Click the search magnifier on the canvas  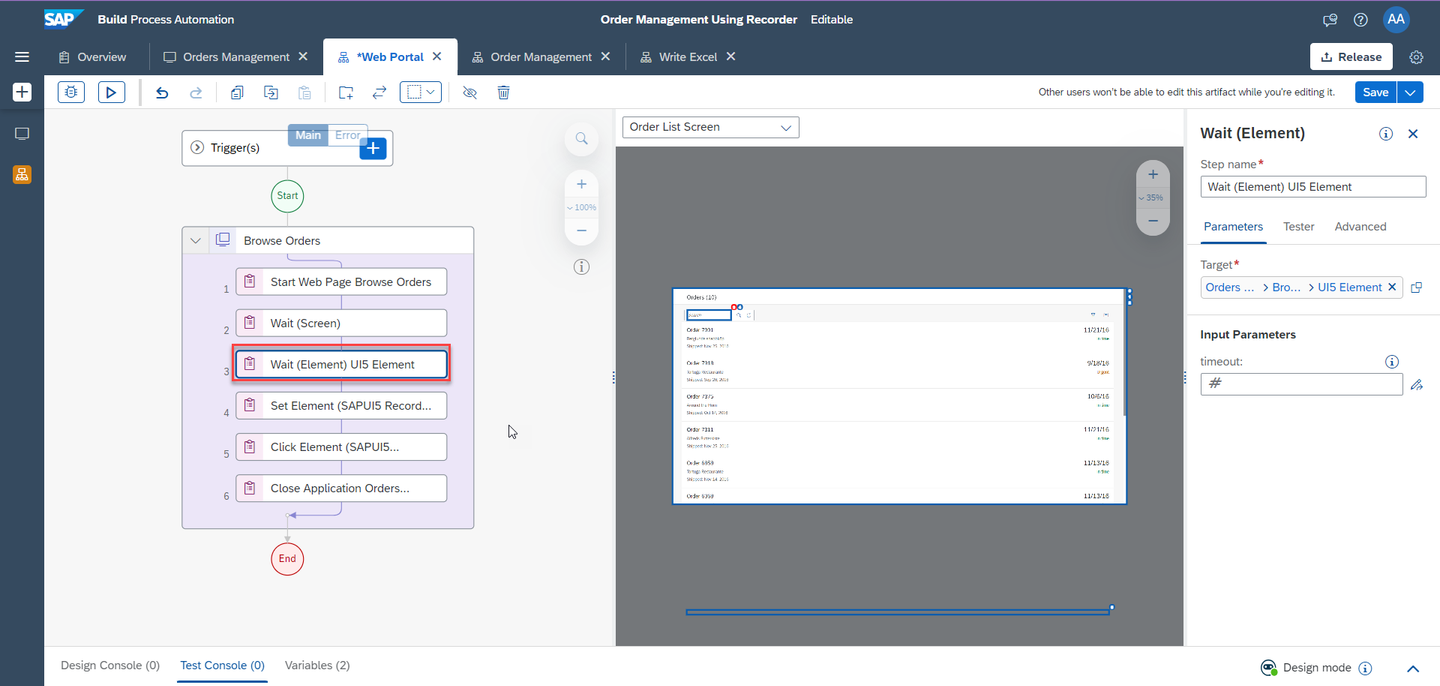(x=581, y=139)
